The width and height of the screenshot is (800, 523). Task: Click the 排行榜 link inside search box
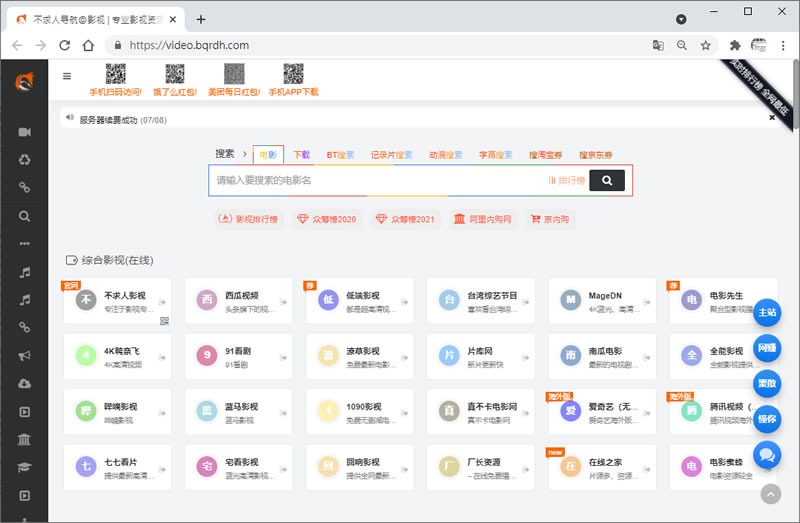567,180
